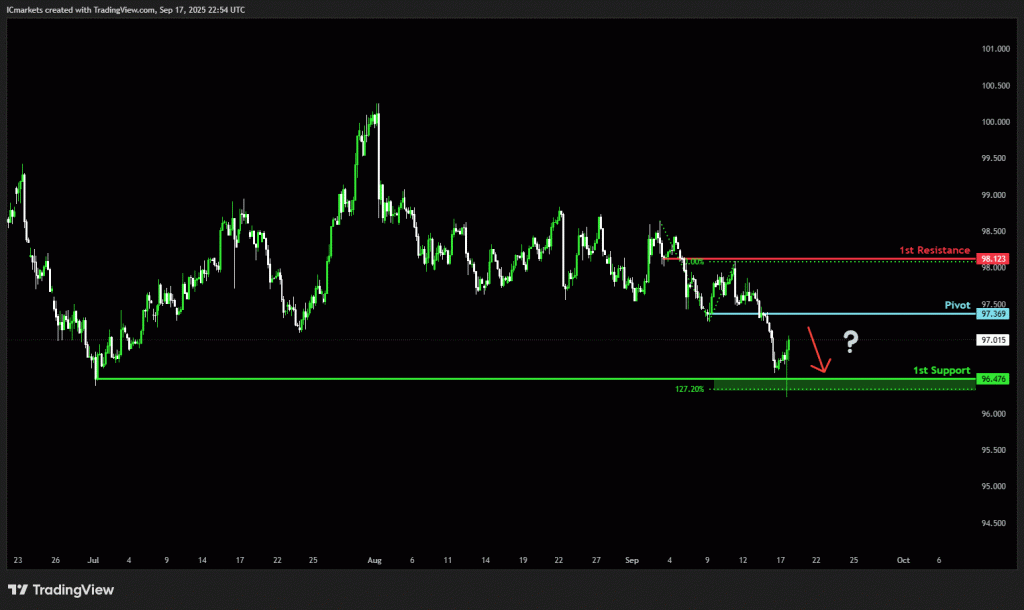1024x610 pixels.
Task: Click the 95.500 price axis value
Action: 995,450
